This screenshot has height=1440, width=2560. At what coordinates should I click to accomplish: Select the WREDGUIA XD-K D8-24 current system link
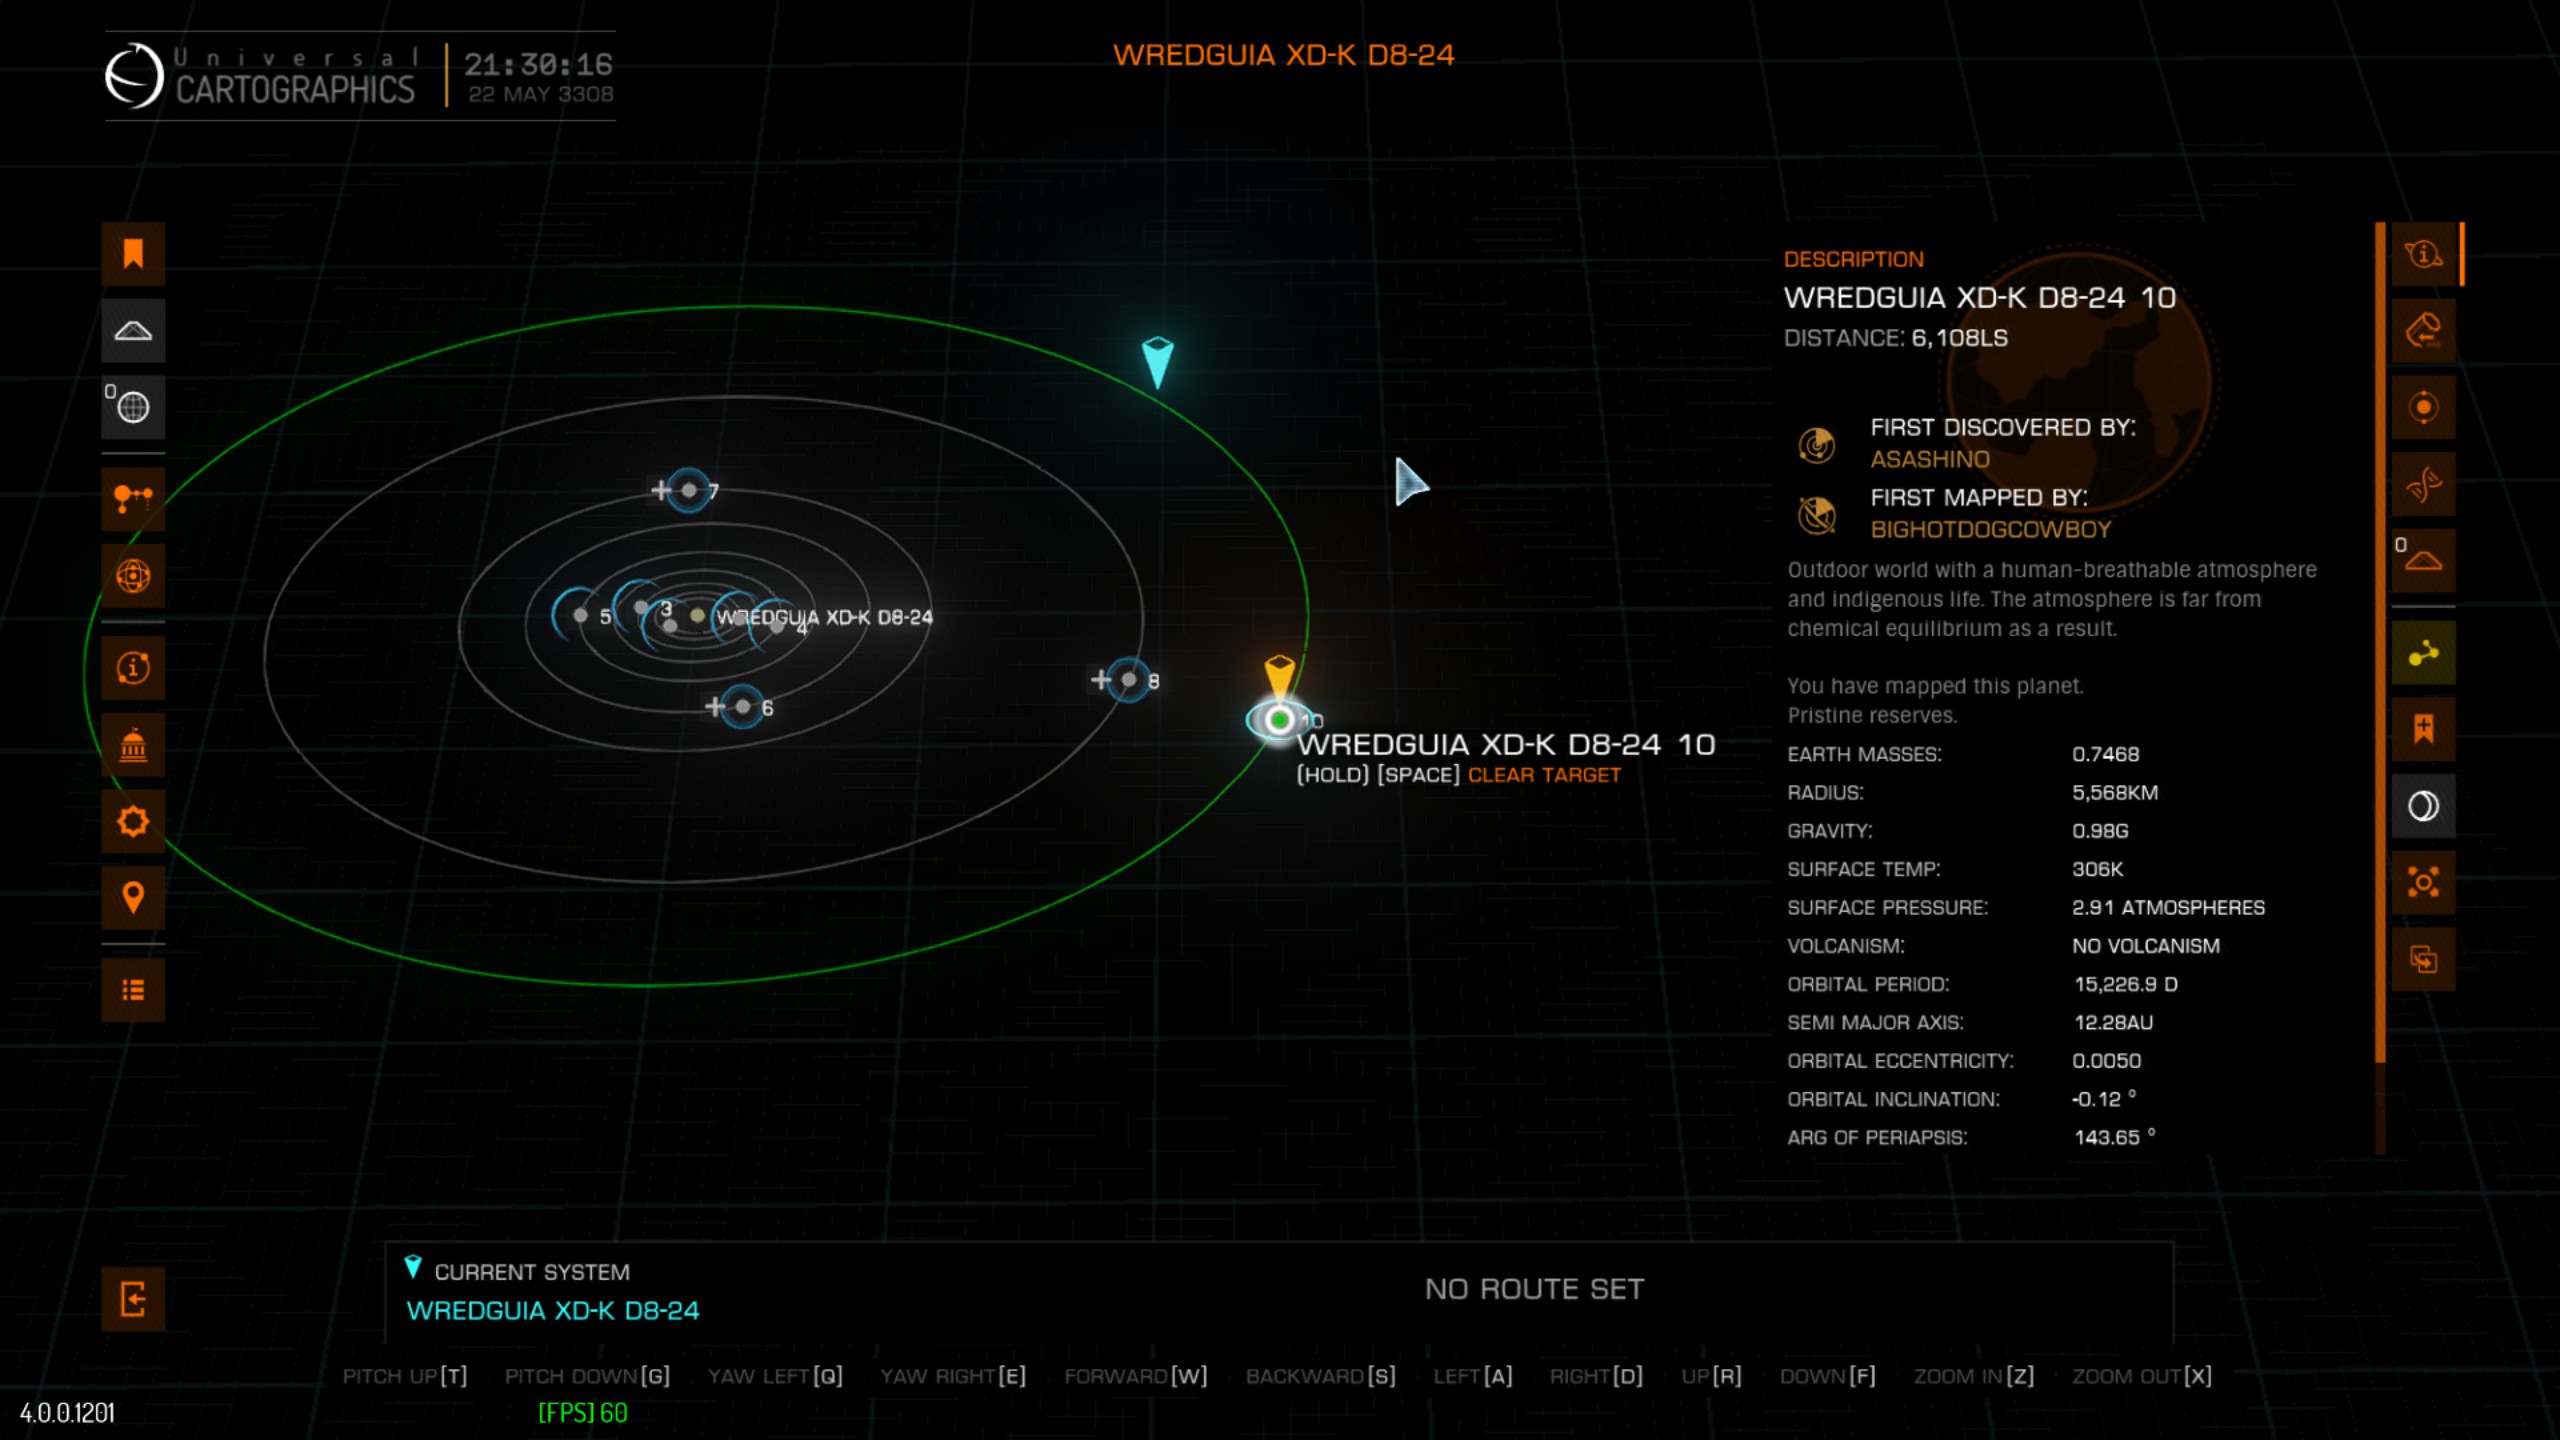pos(552,1311)
